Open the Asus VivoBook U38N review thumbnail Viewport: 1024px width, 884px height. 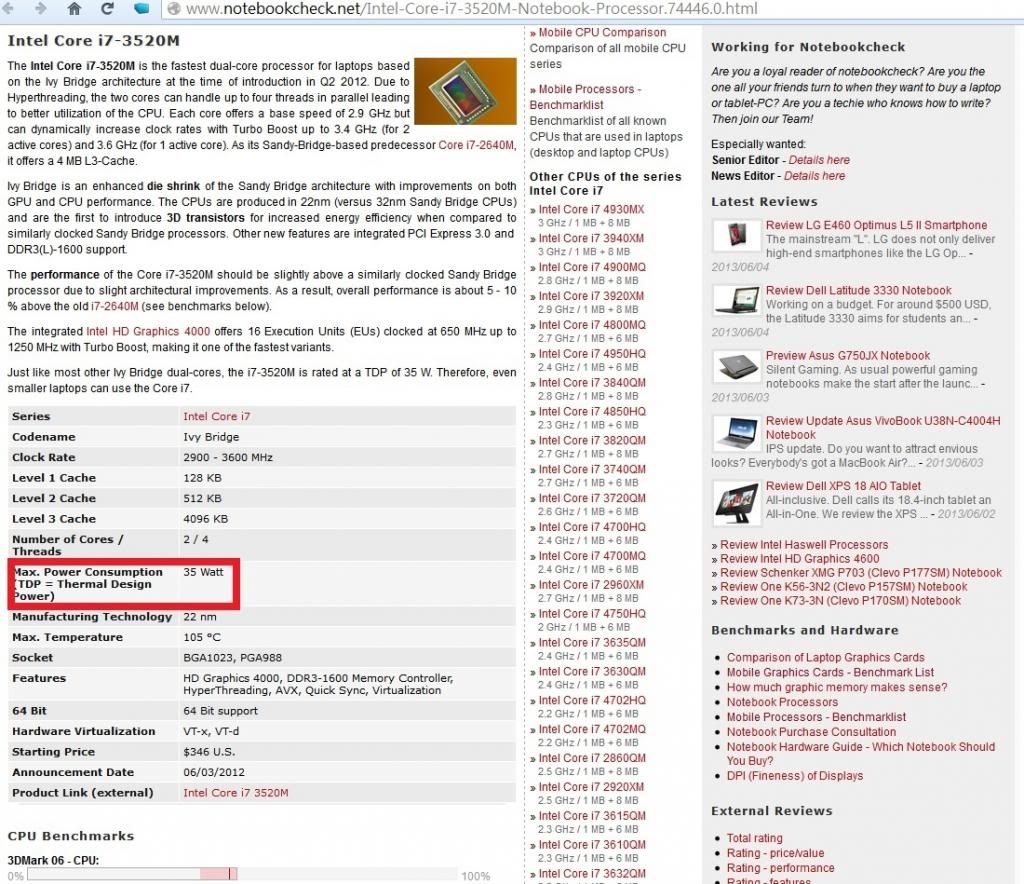[737, 432]
